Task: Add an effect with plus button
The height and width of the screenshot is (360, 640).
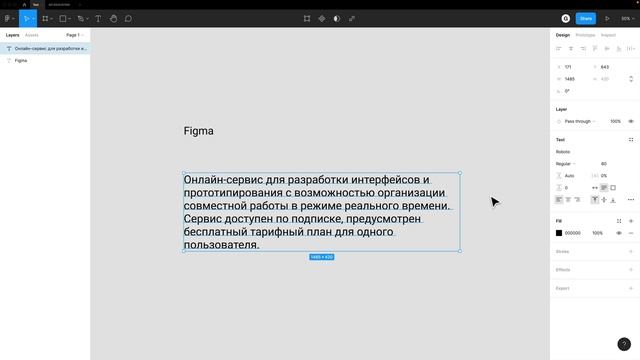Action: [631, 270]
